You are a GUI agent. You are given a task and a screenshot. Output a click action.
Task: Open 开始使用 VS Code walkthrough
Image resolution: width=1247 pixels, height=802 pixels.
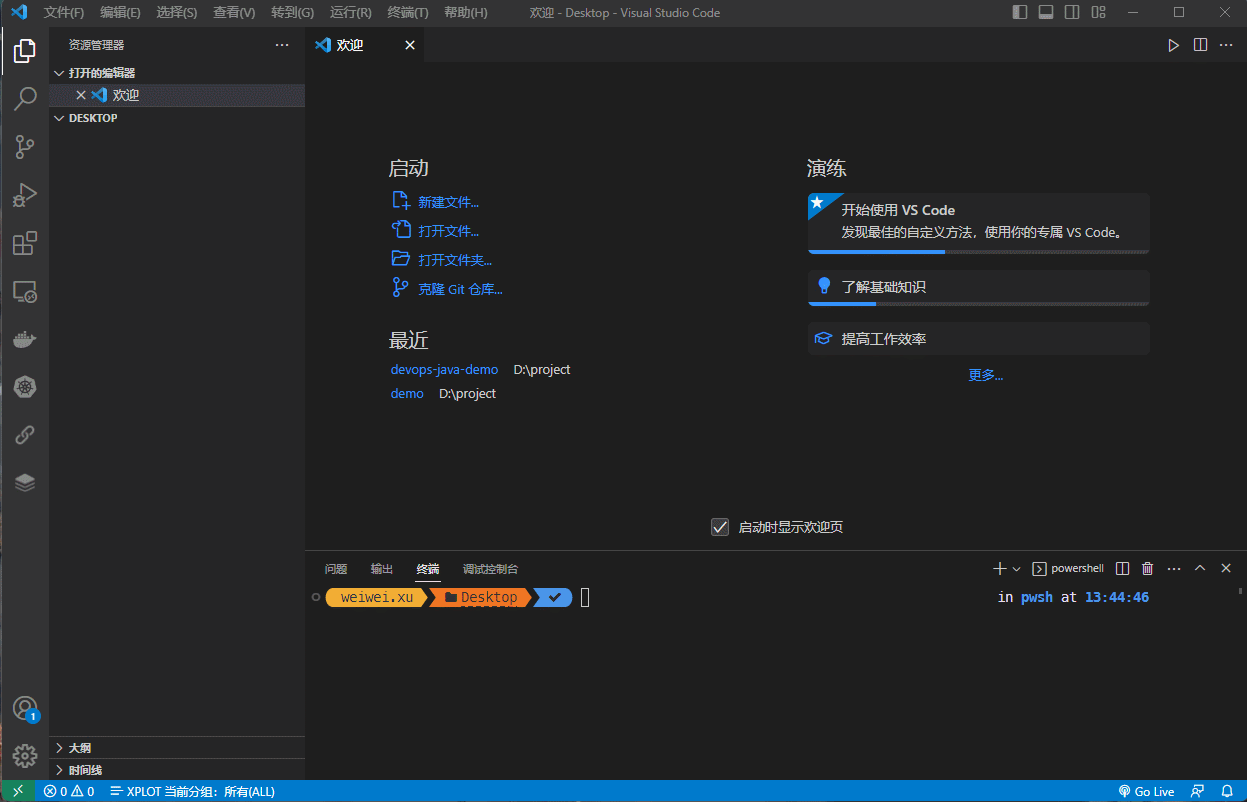[979, 223]
